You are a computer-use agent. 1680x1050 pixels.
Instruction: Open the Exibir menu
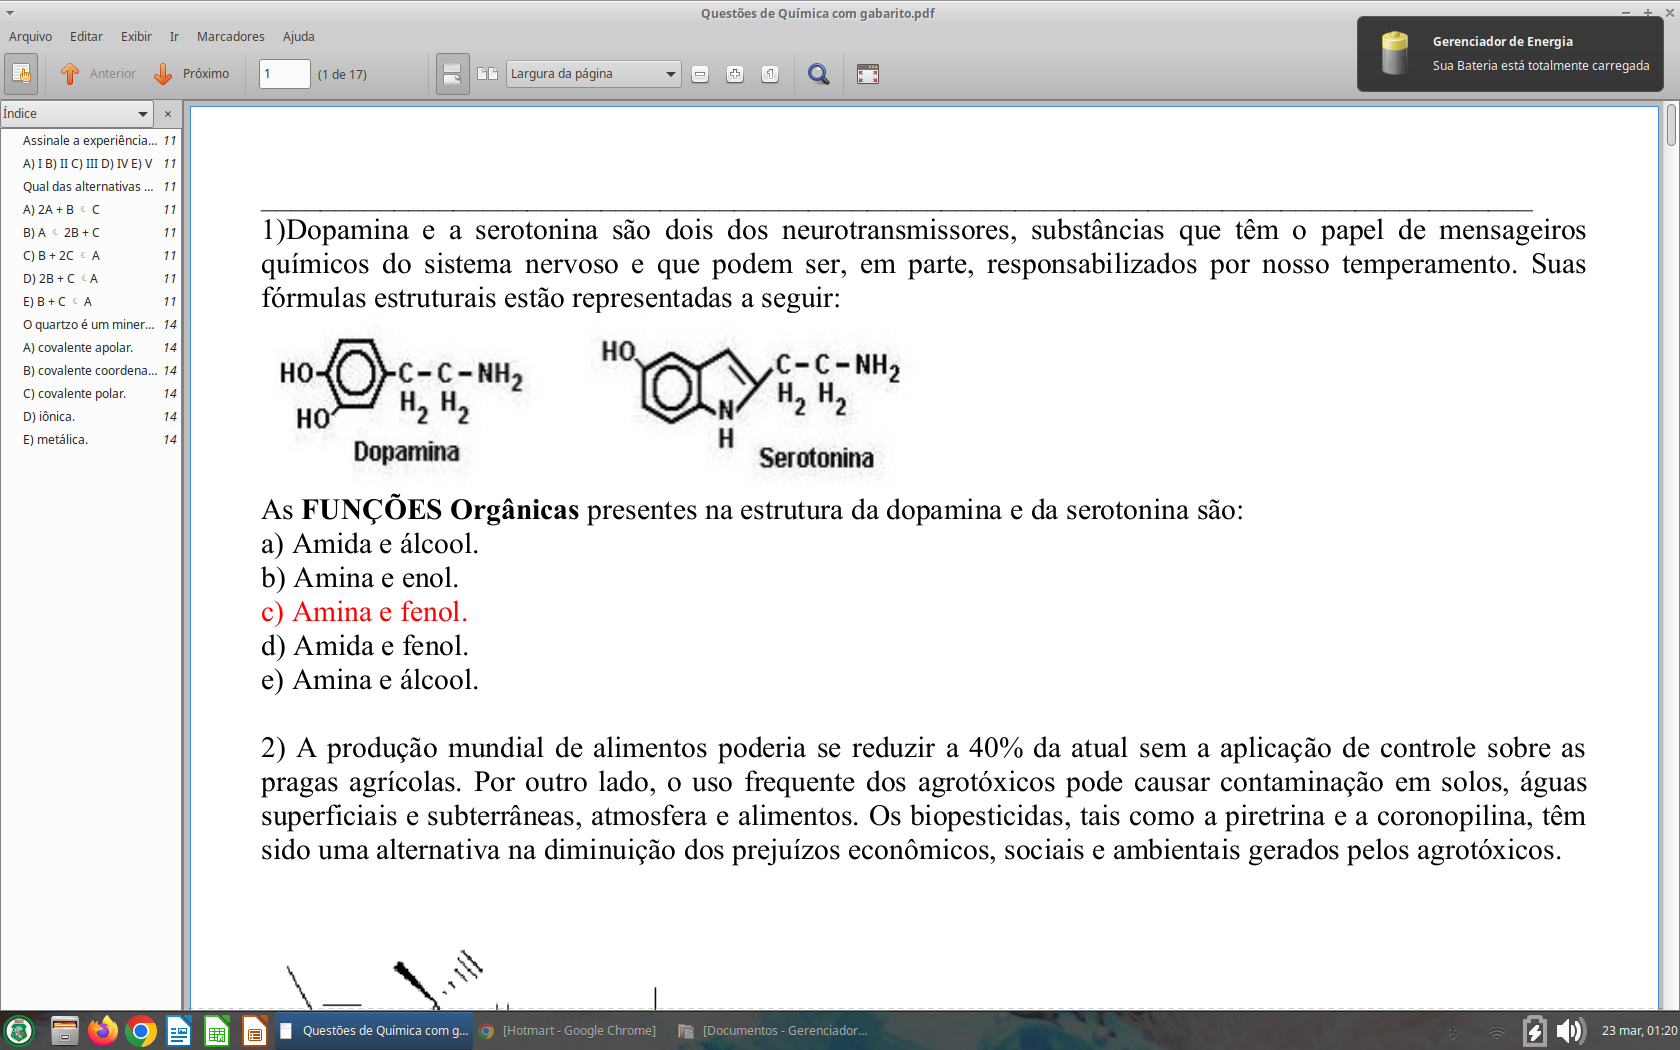(136, 37)
